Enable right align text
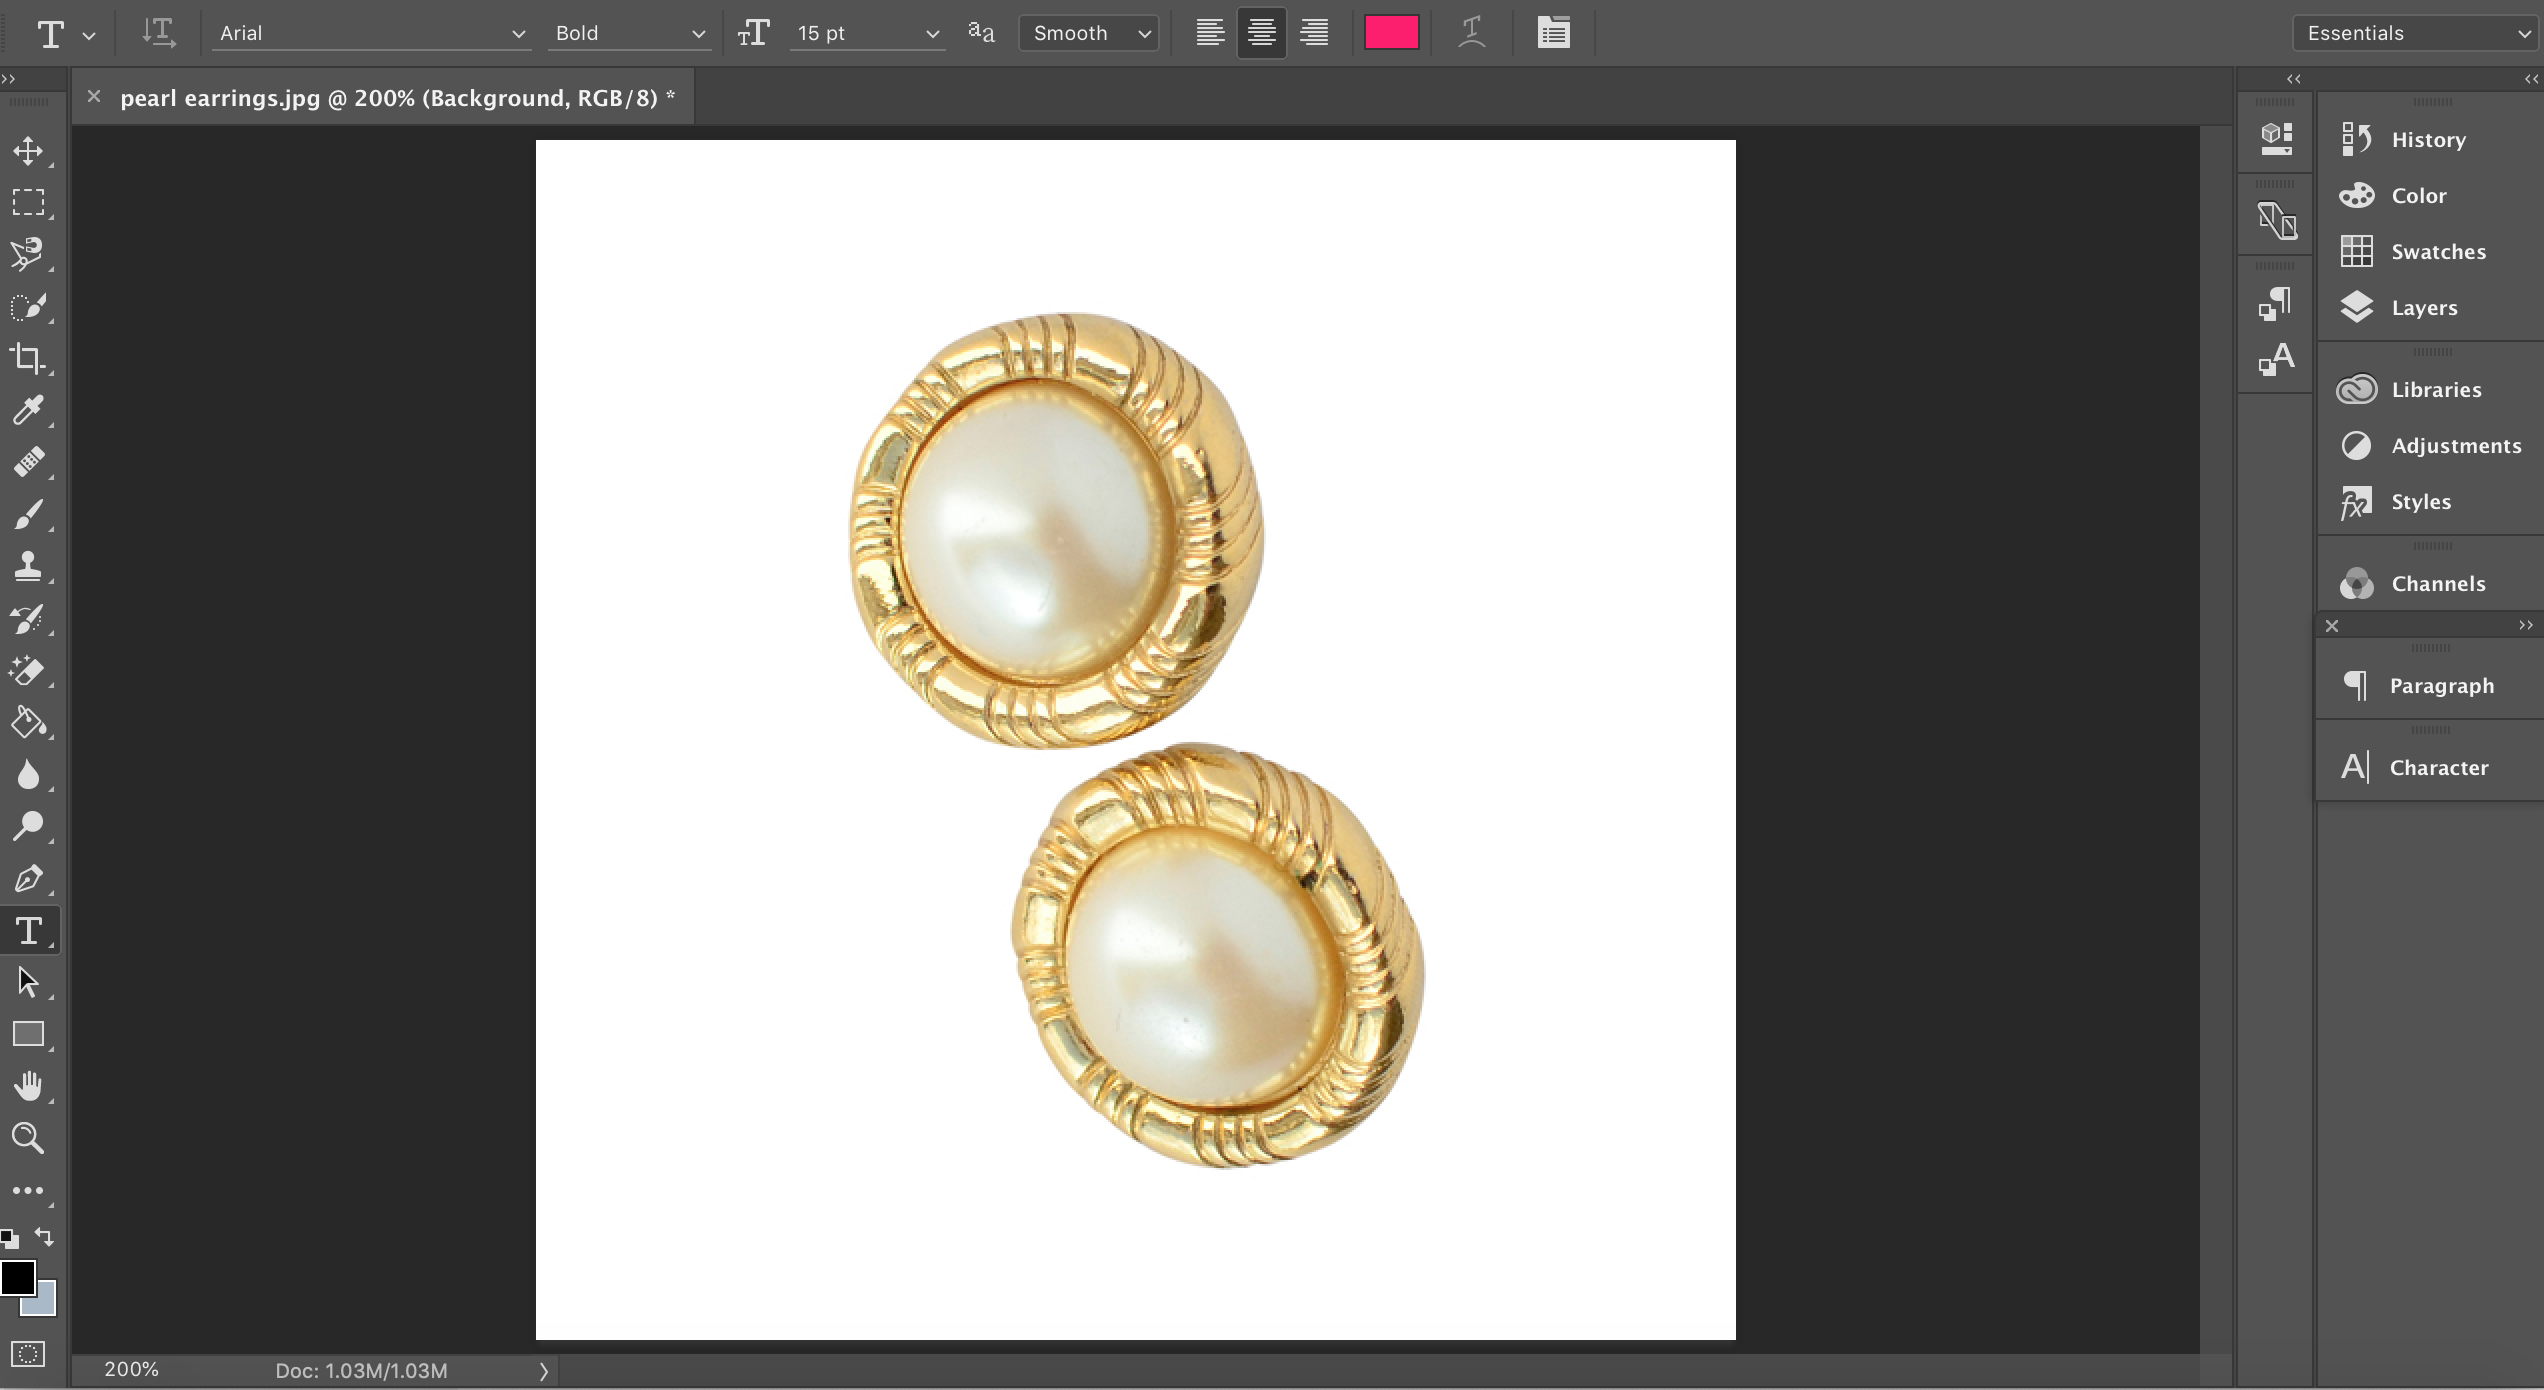This screenshot has height=1390, width=2544. point(1314,33)
